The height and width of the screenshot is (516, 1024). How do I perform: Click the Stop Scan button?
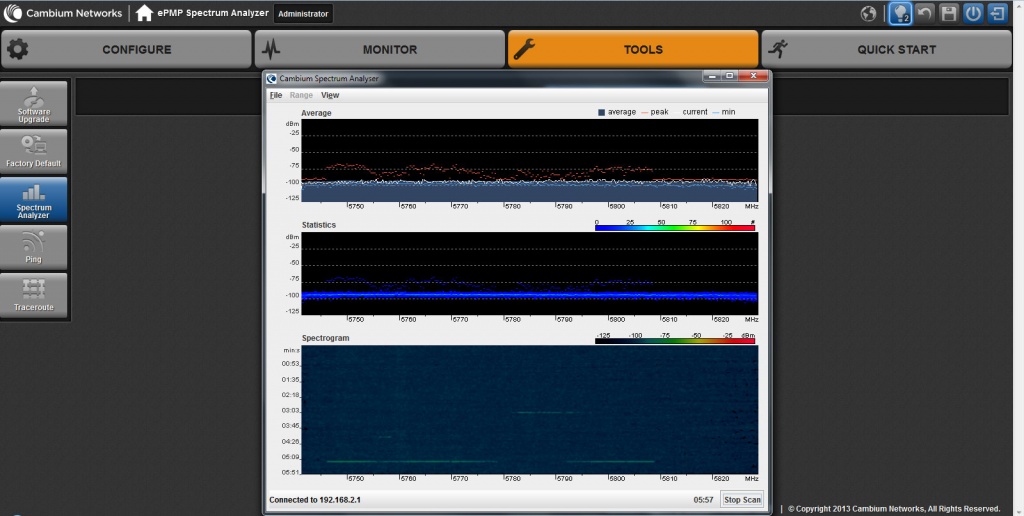click(742, 500)
